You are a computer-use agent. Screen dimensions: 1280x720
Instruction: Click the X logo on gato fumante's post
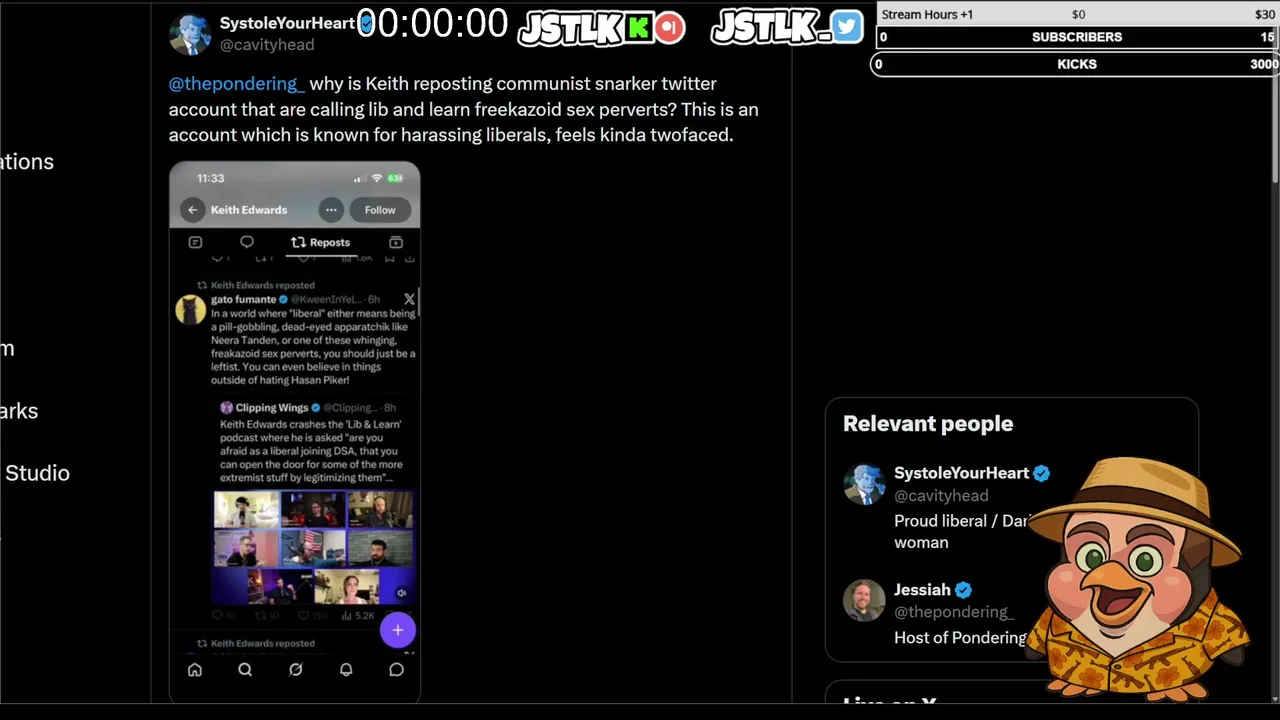coord(409,299)
